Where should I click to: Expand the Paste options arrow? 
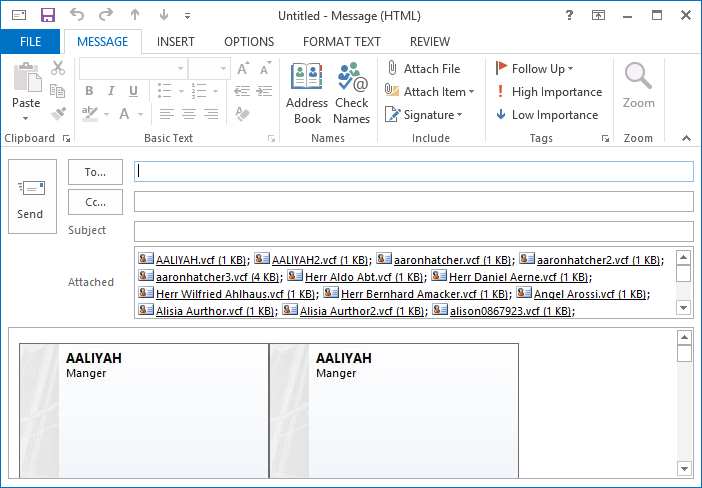coord(26,118)
